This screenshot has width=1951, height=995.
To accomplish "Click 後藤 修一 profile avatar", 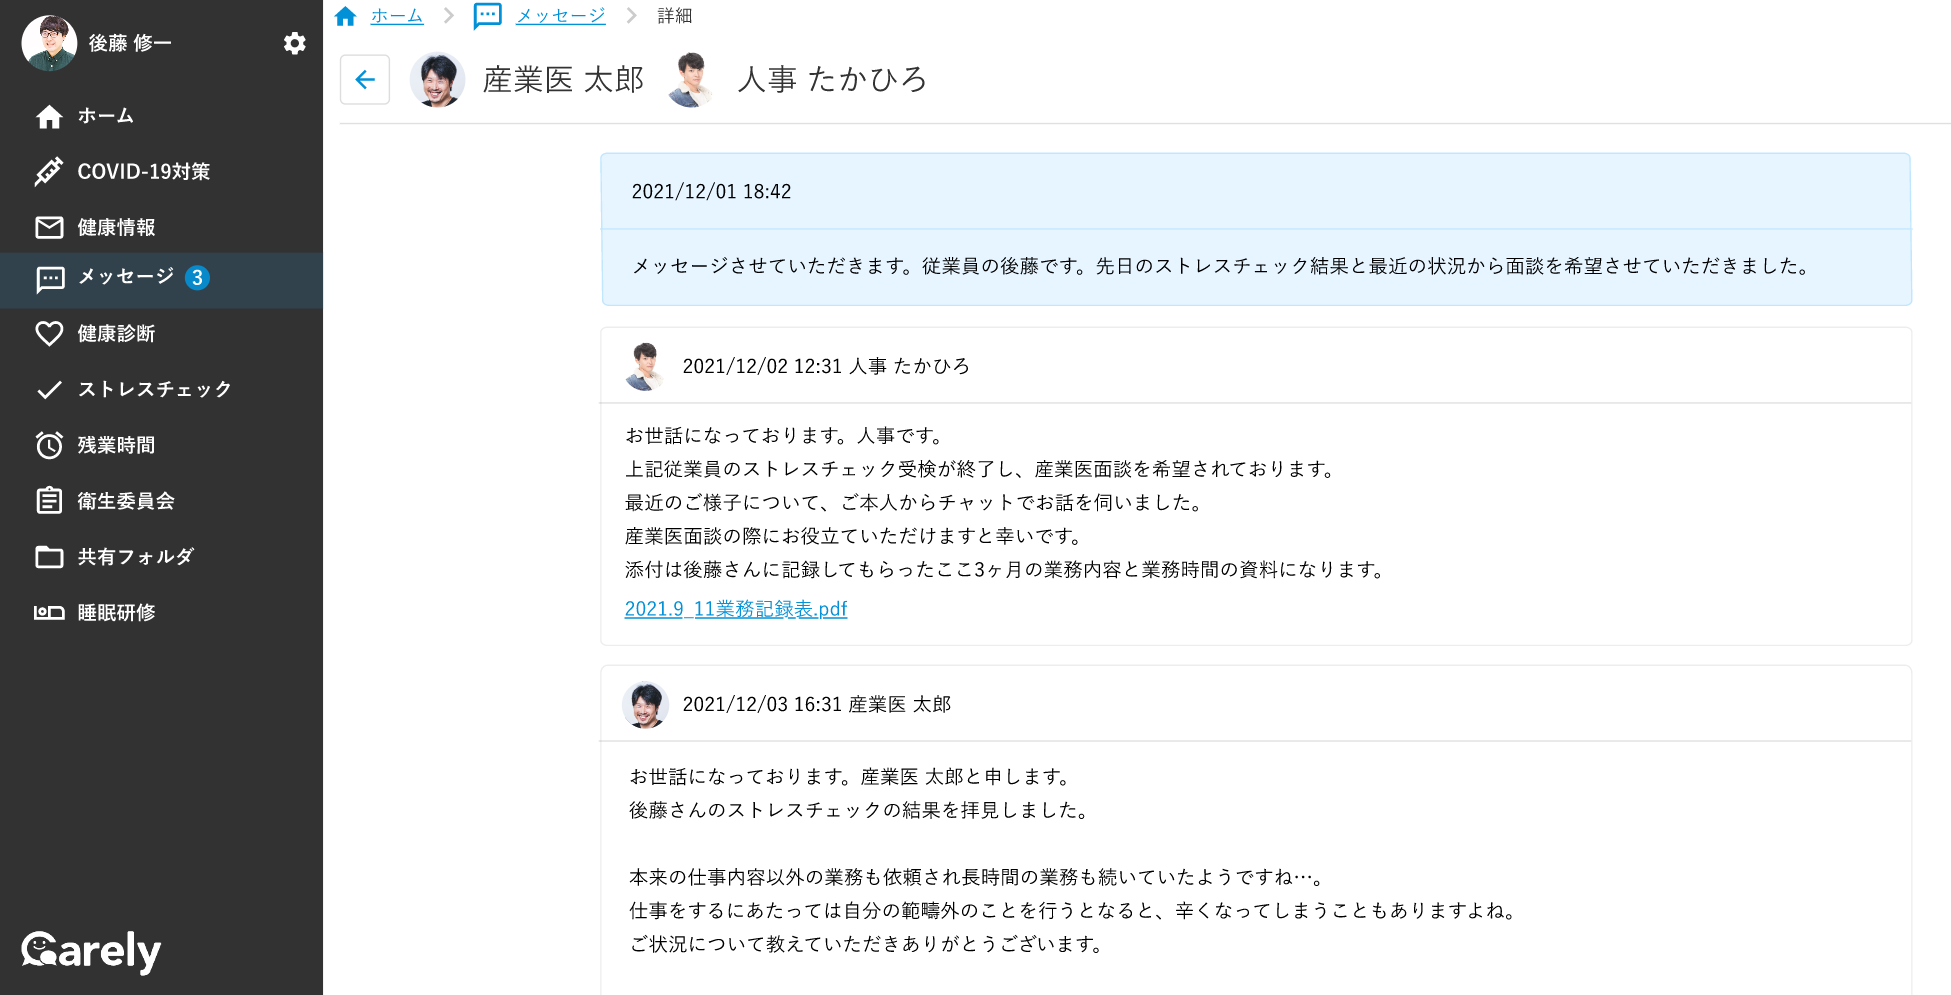I will tap(49, 43).
